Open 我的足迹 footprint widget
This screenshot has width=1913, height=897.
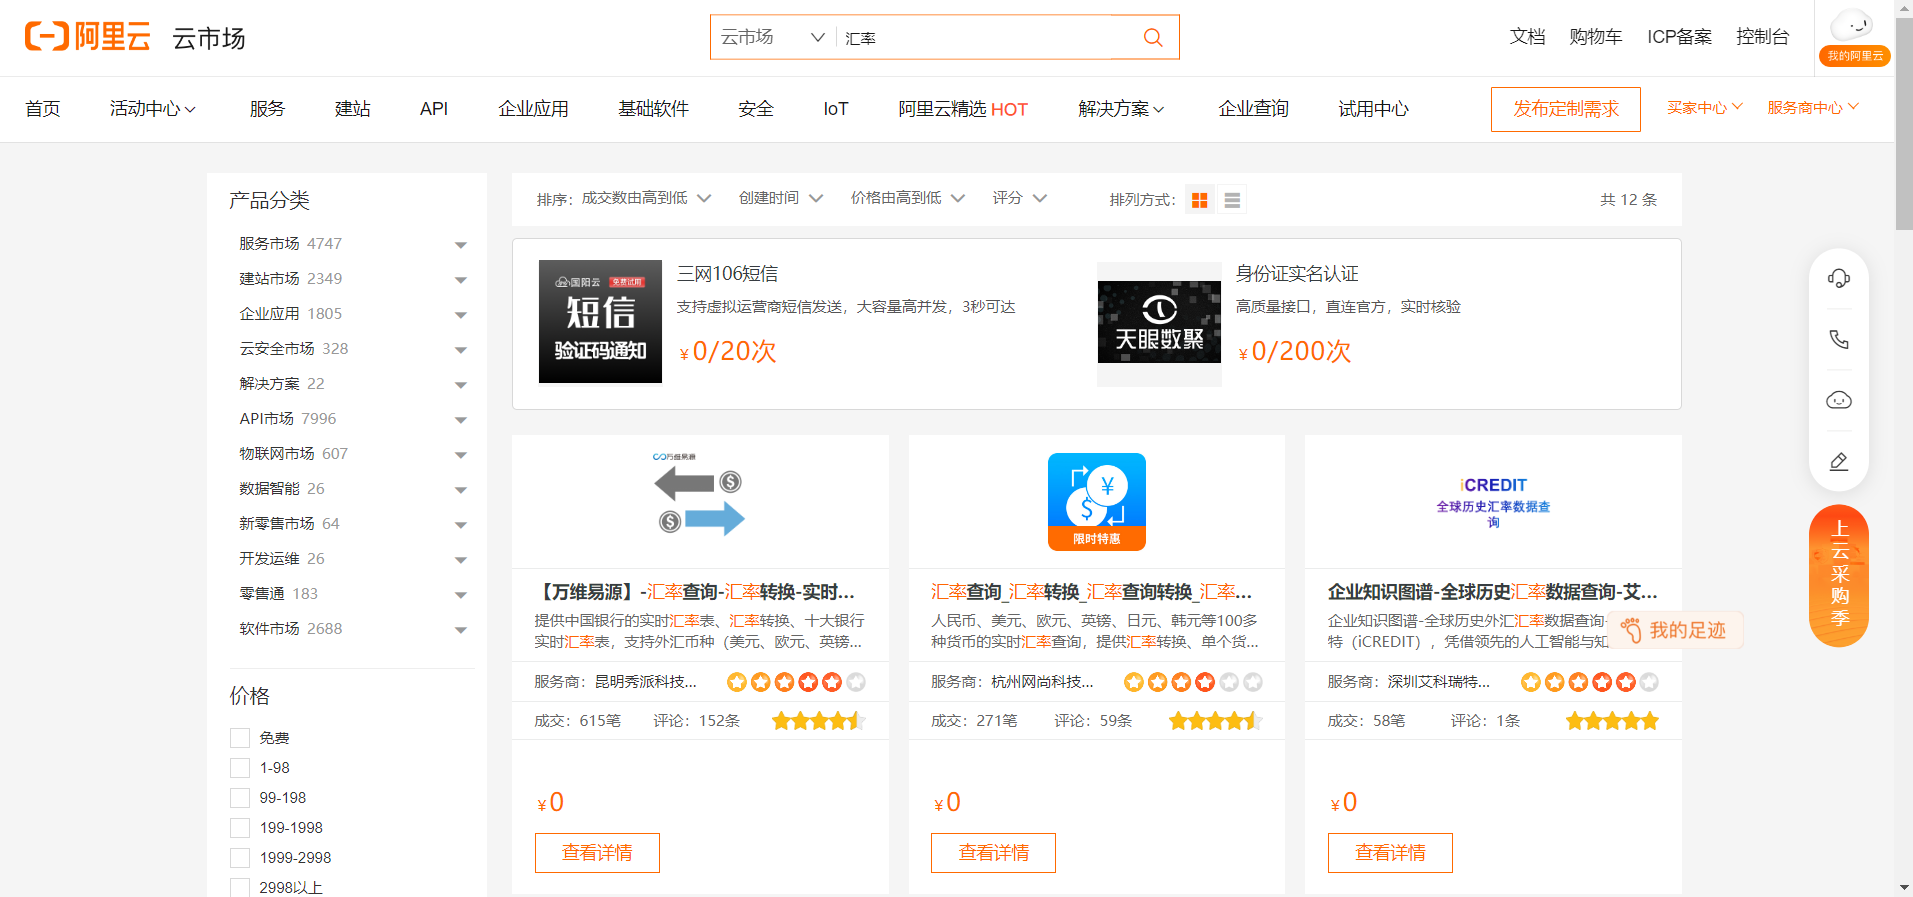1676,630
